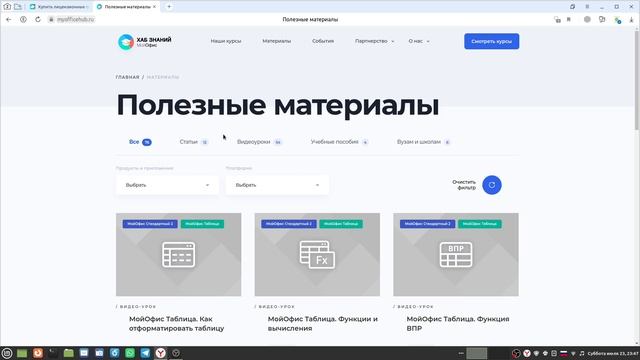Screen dimensions: 640x360
Task: Click the ВПР table icon on the third card
Action: [456, 255]
